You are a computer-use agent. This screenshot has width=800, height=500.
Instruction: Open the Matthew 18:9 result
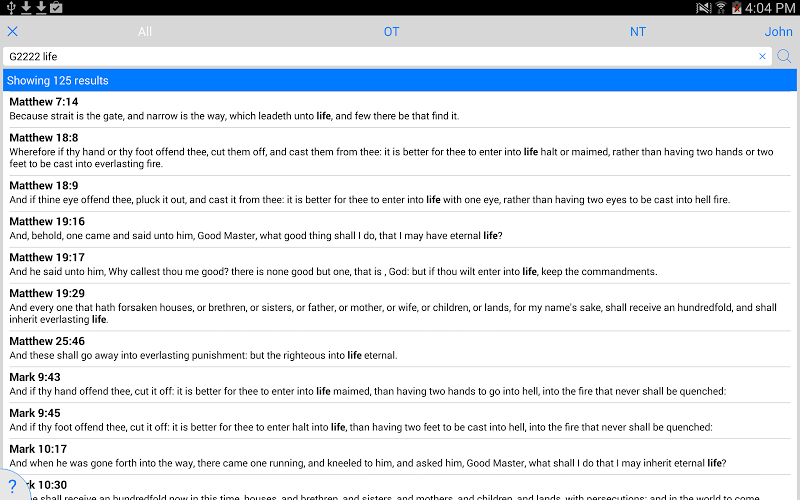399,193
